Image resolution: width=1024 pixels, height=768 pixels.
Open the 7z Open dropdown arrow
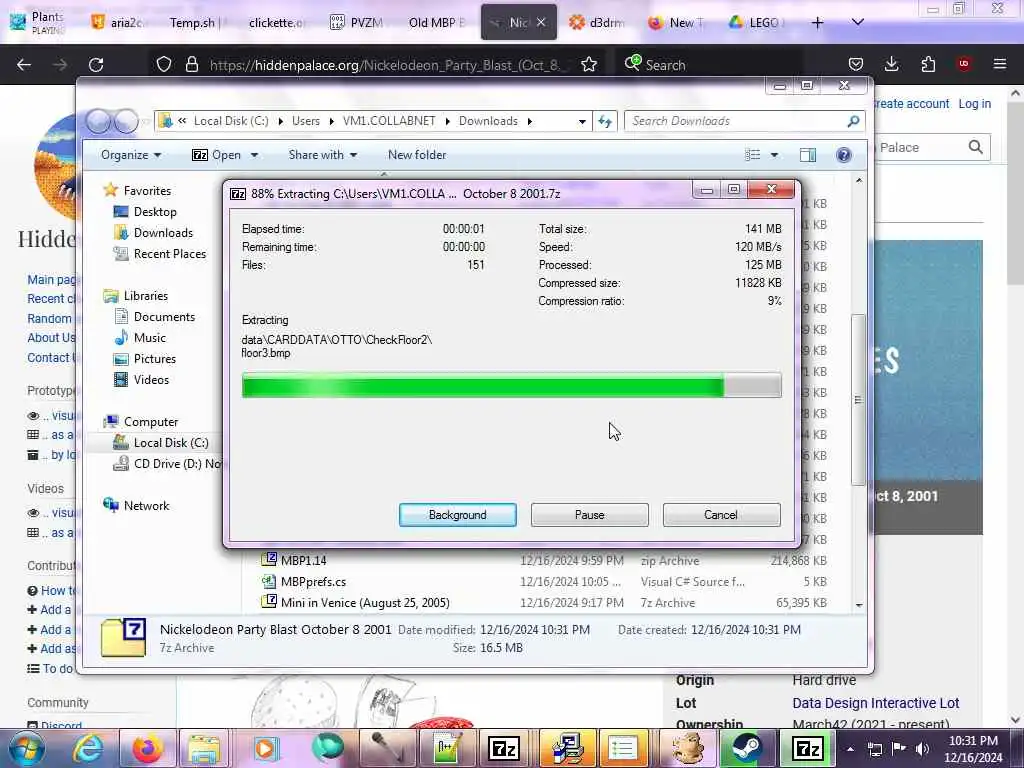[254, 155]
